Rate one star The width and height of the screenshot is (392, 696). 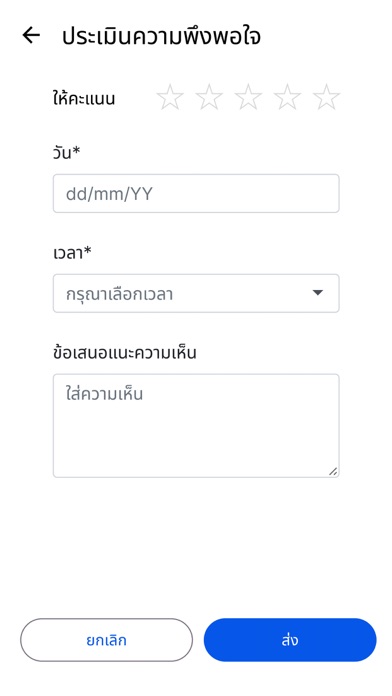(x=170, y=97)
